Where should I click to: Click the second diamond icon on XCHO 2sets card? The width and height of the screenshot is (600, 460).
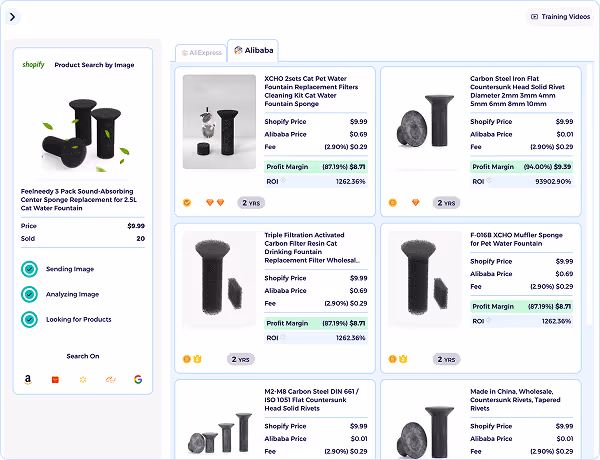[220, 202]
